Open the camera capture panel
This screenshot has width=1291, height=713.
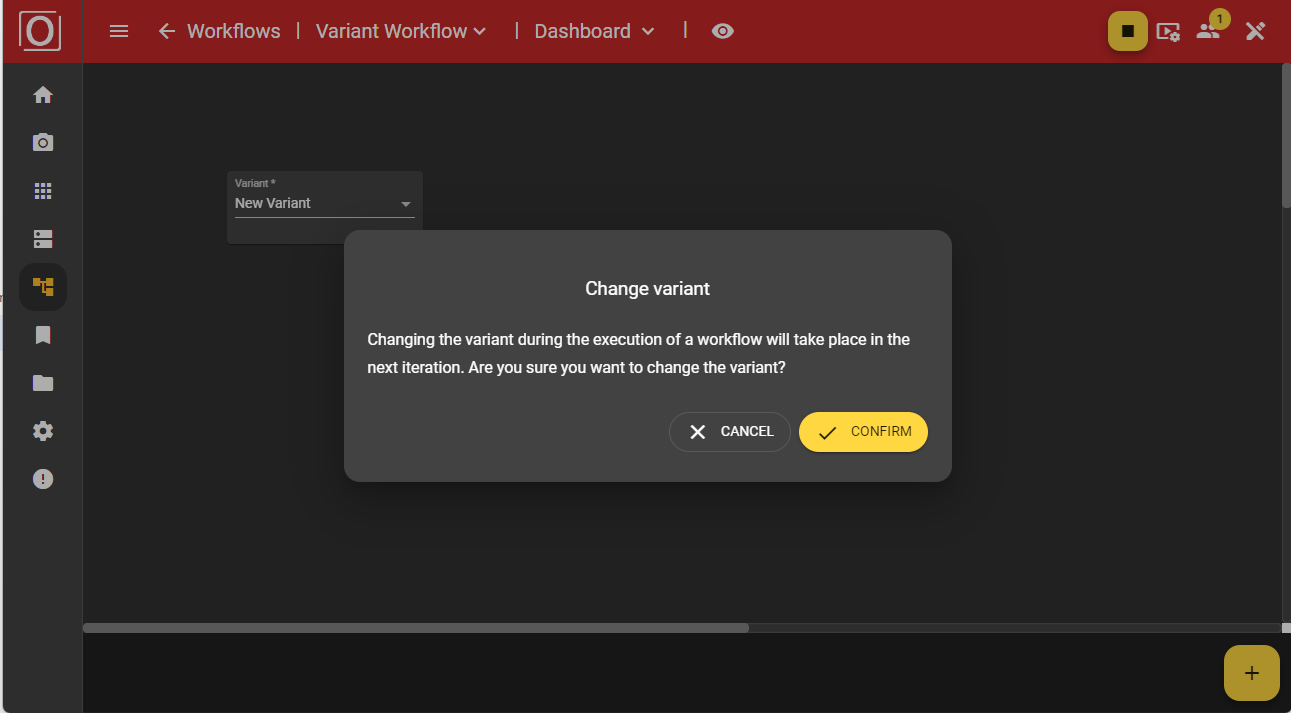42,142
